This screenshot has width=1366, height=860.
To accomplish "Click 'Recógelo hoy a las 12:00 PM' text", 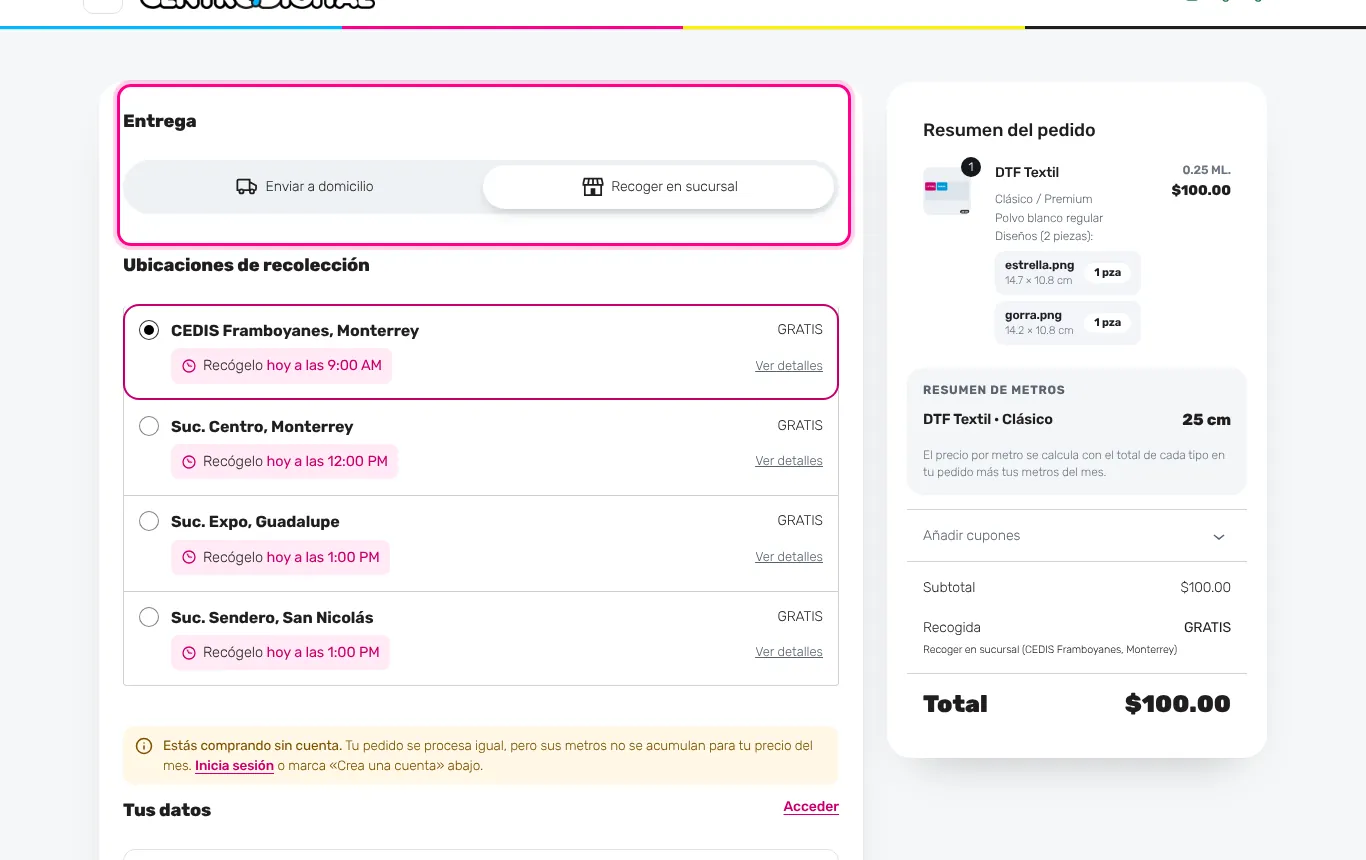I will 295,462.
